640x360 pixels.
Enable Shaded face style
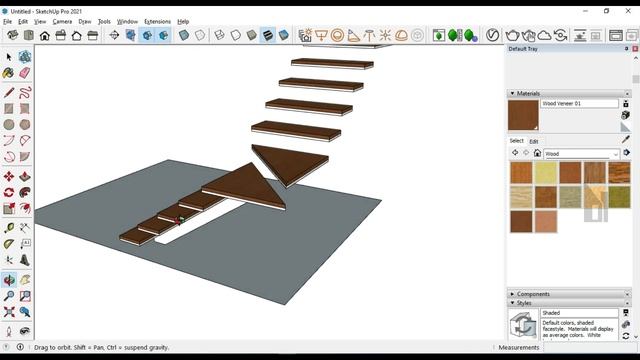pos(251,36)
